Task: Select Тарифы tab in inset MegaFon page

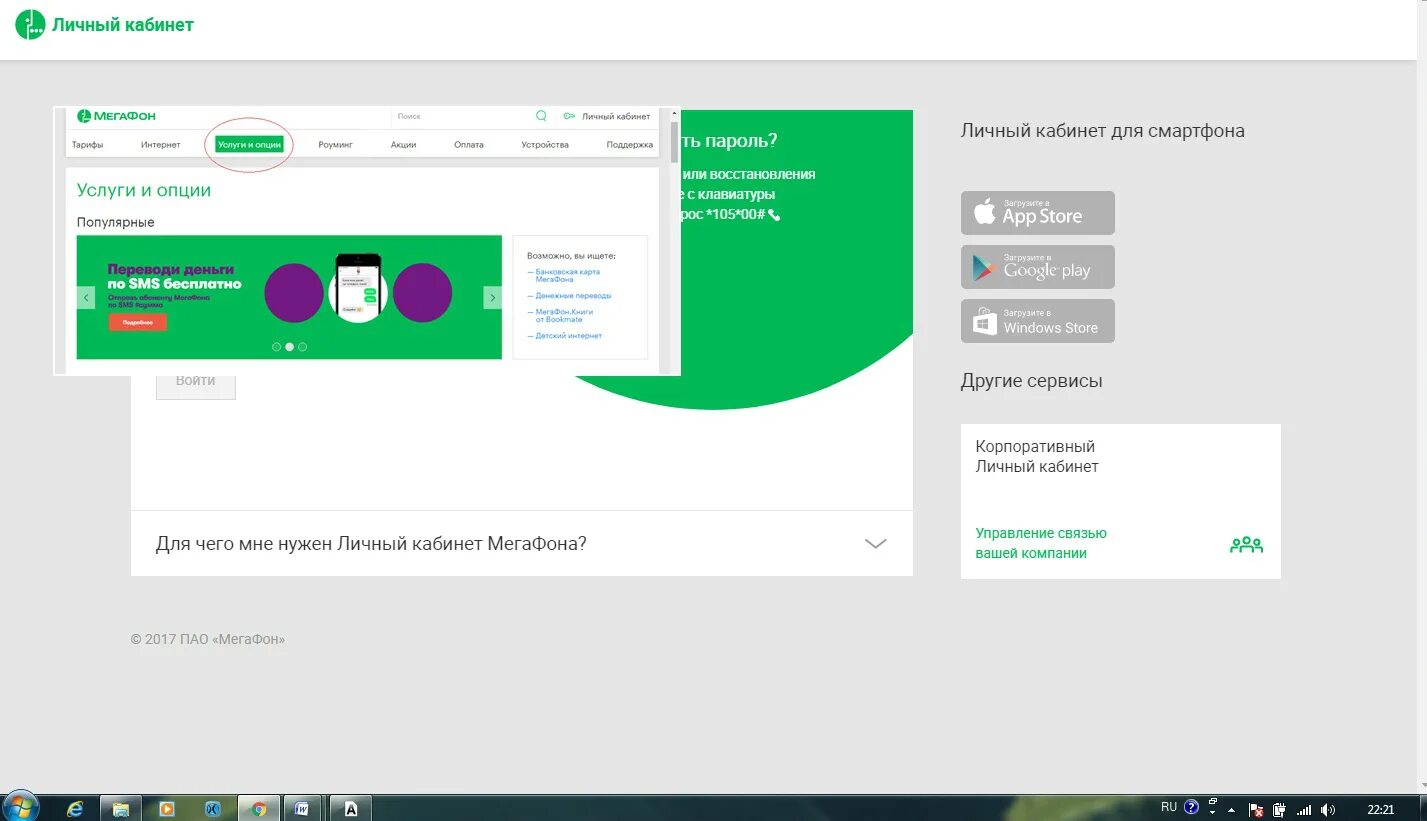Action: [88, 145]
